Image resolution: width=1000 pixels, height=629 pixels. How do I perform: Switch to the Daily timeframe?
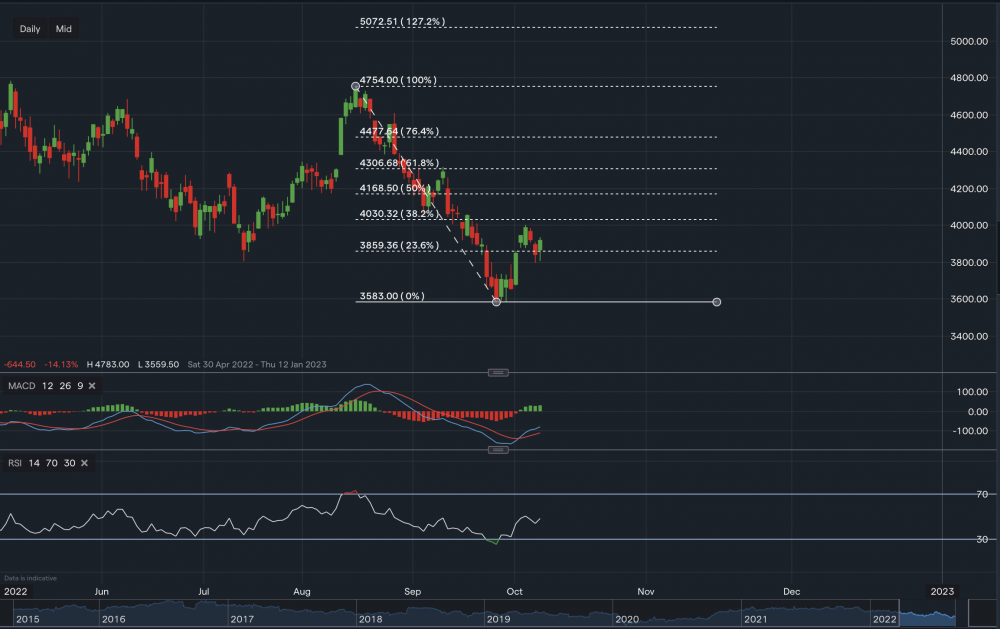point(29,28)
